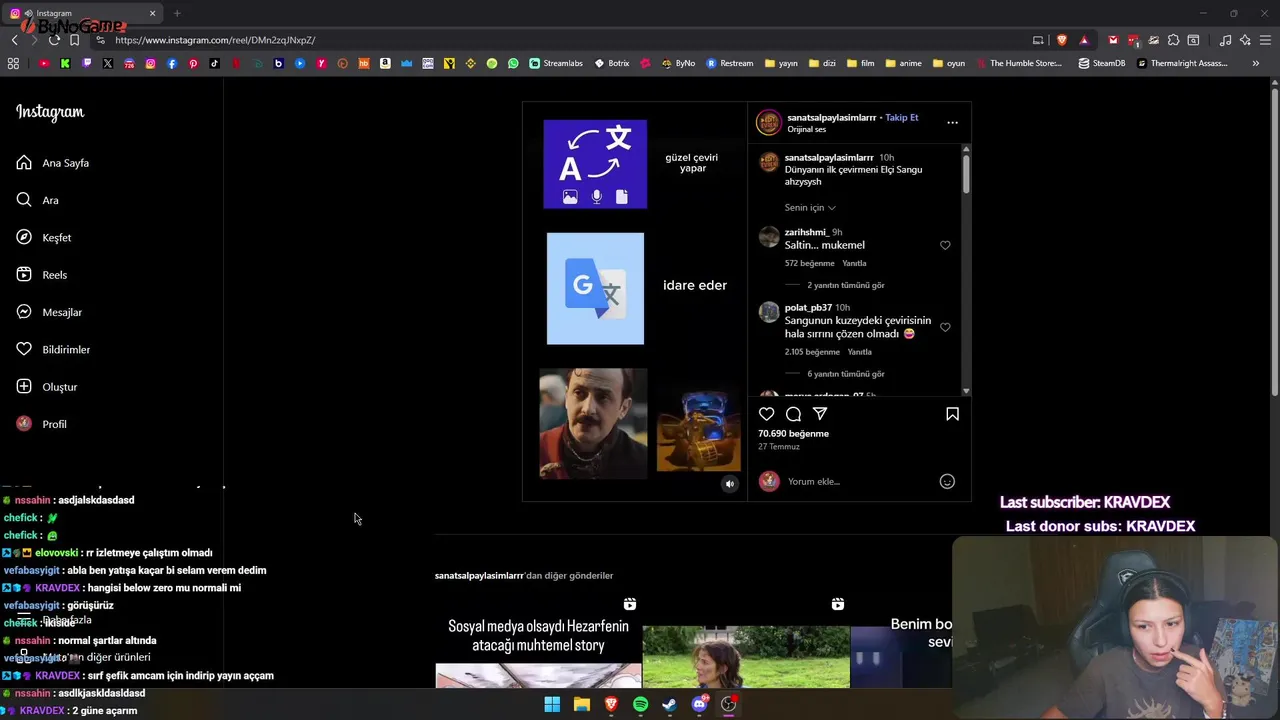Click 70.690 beğenme likes count

[793, 434]
